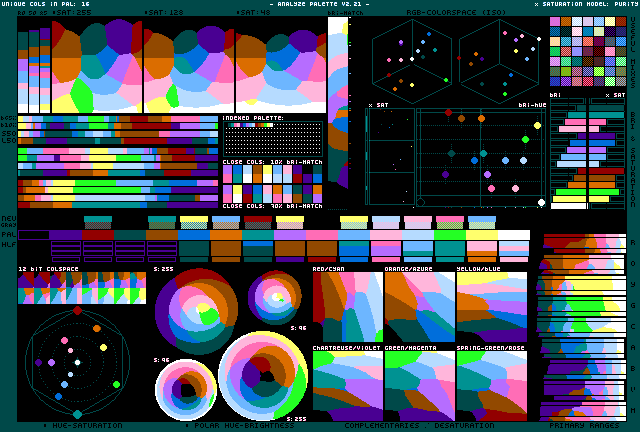
Task: Click the 'M' row in the primary ranges column
Action: 582,411
